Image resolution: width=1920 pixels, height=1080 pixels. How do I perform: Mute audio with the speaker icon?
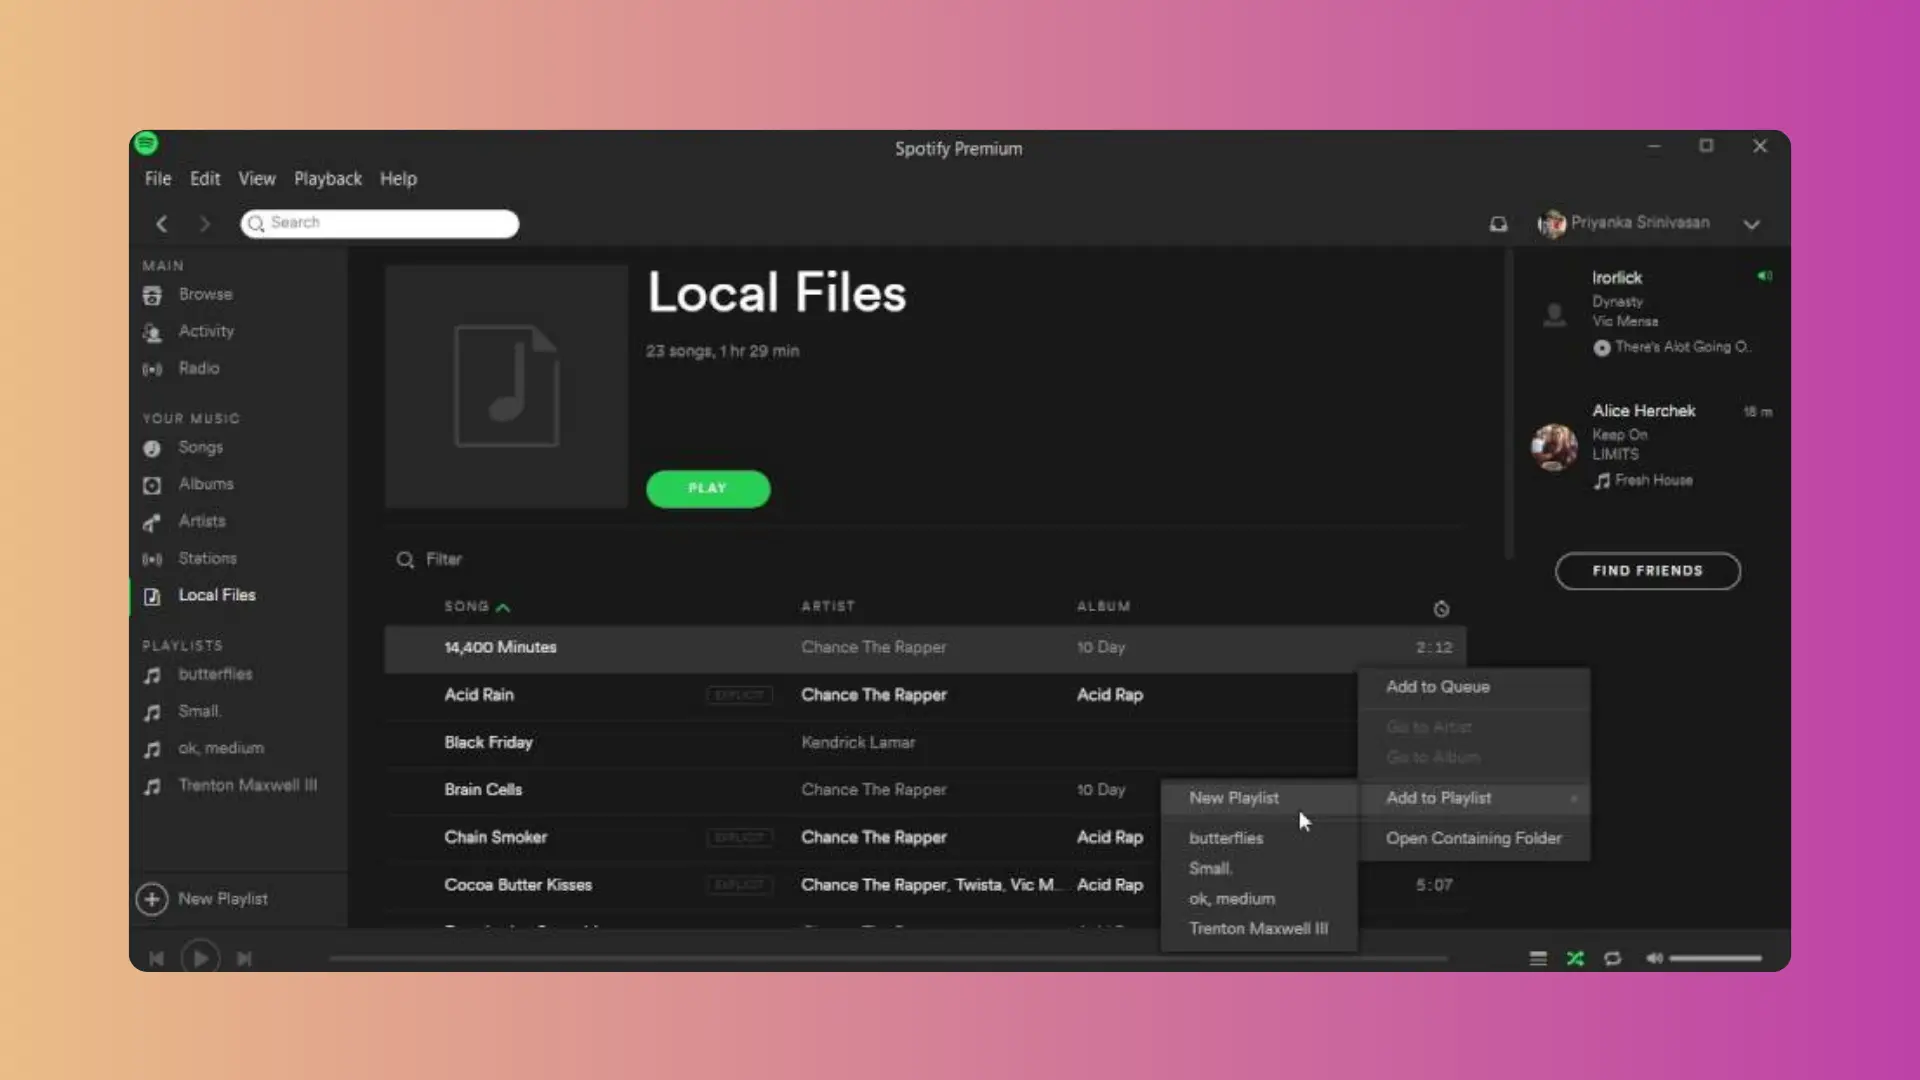[x=1654, y=958]
